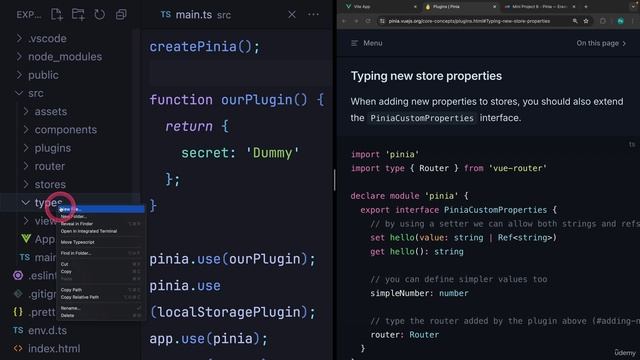Viewport: 640px width, 360px height.
Task: Click the TS icon on main.ts tab
Action: coord(166,15)
